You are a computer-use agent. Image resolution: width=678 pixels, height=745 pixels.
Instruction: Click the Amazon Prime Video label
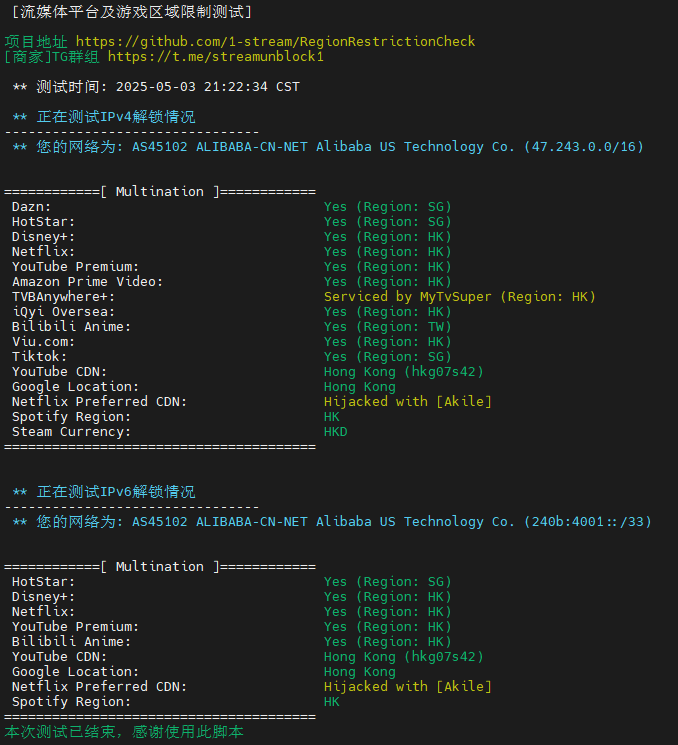(x=88, y=282)
